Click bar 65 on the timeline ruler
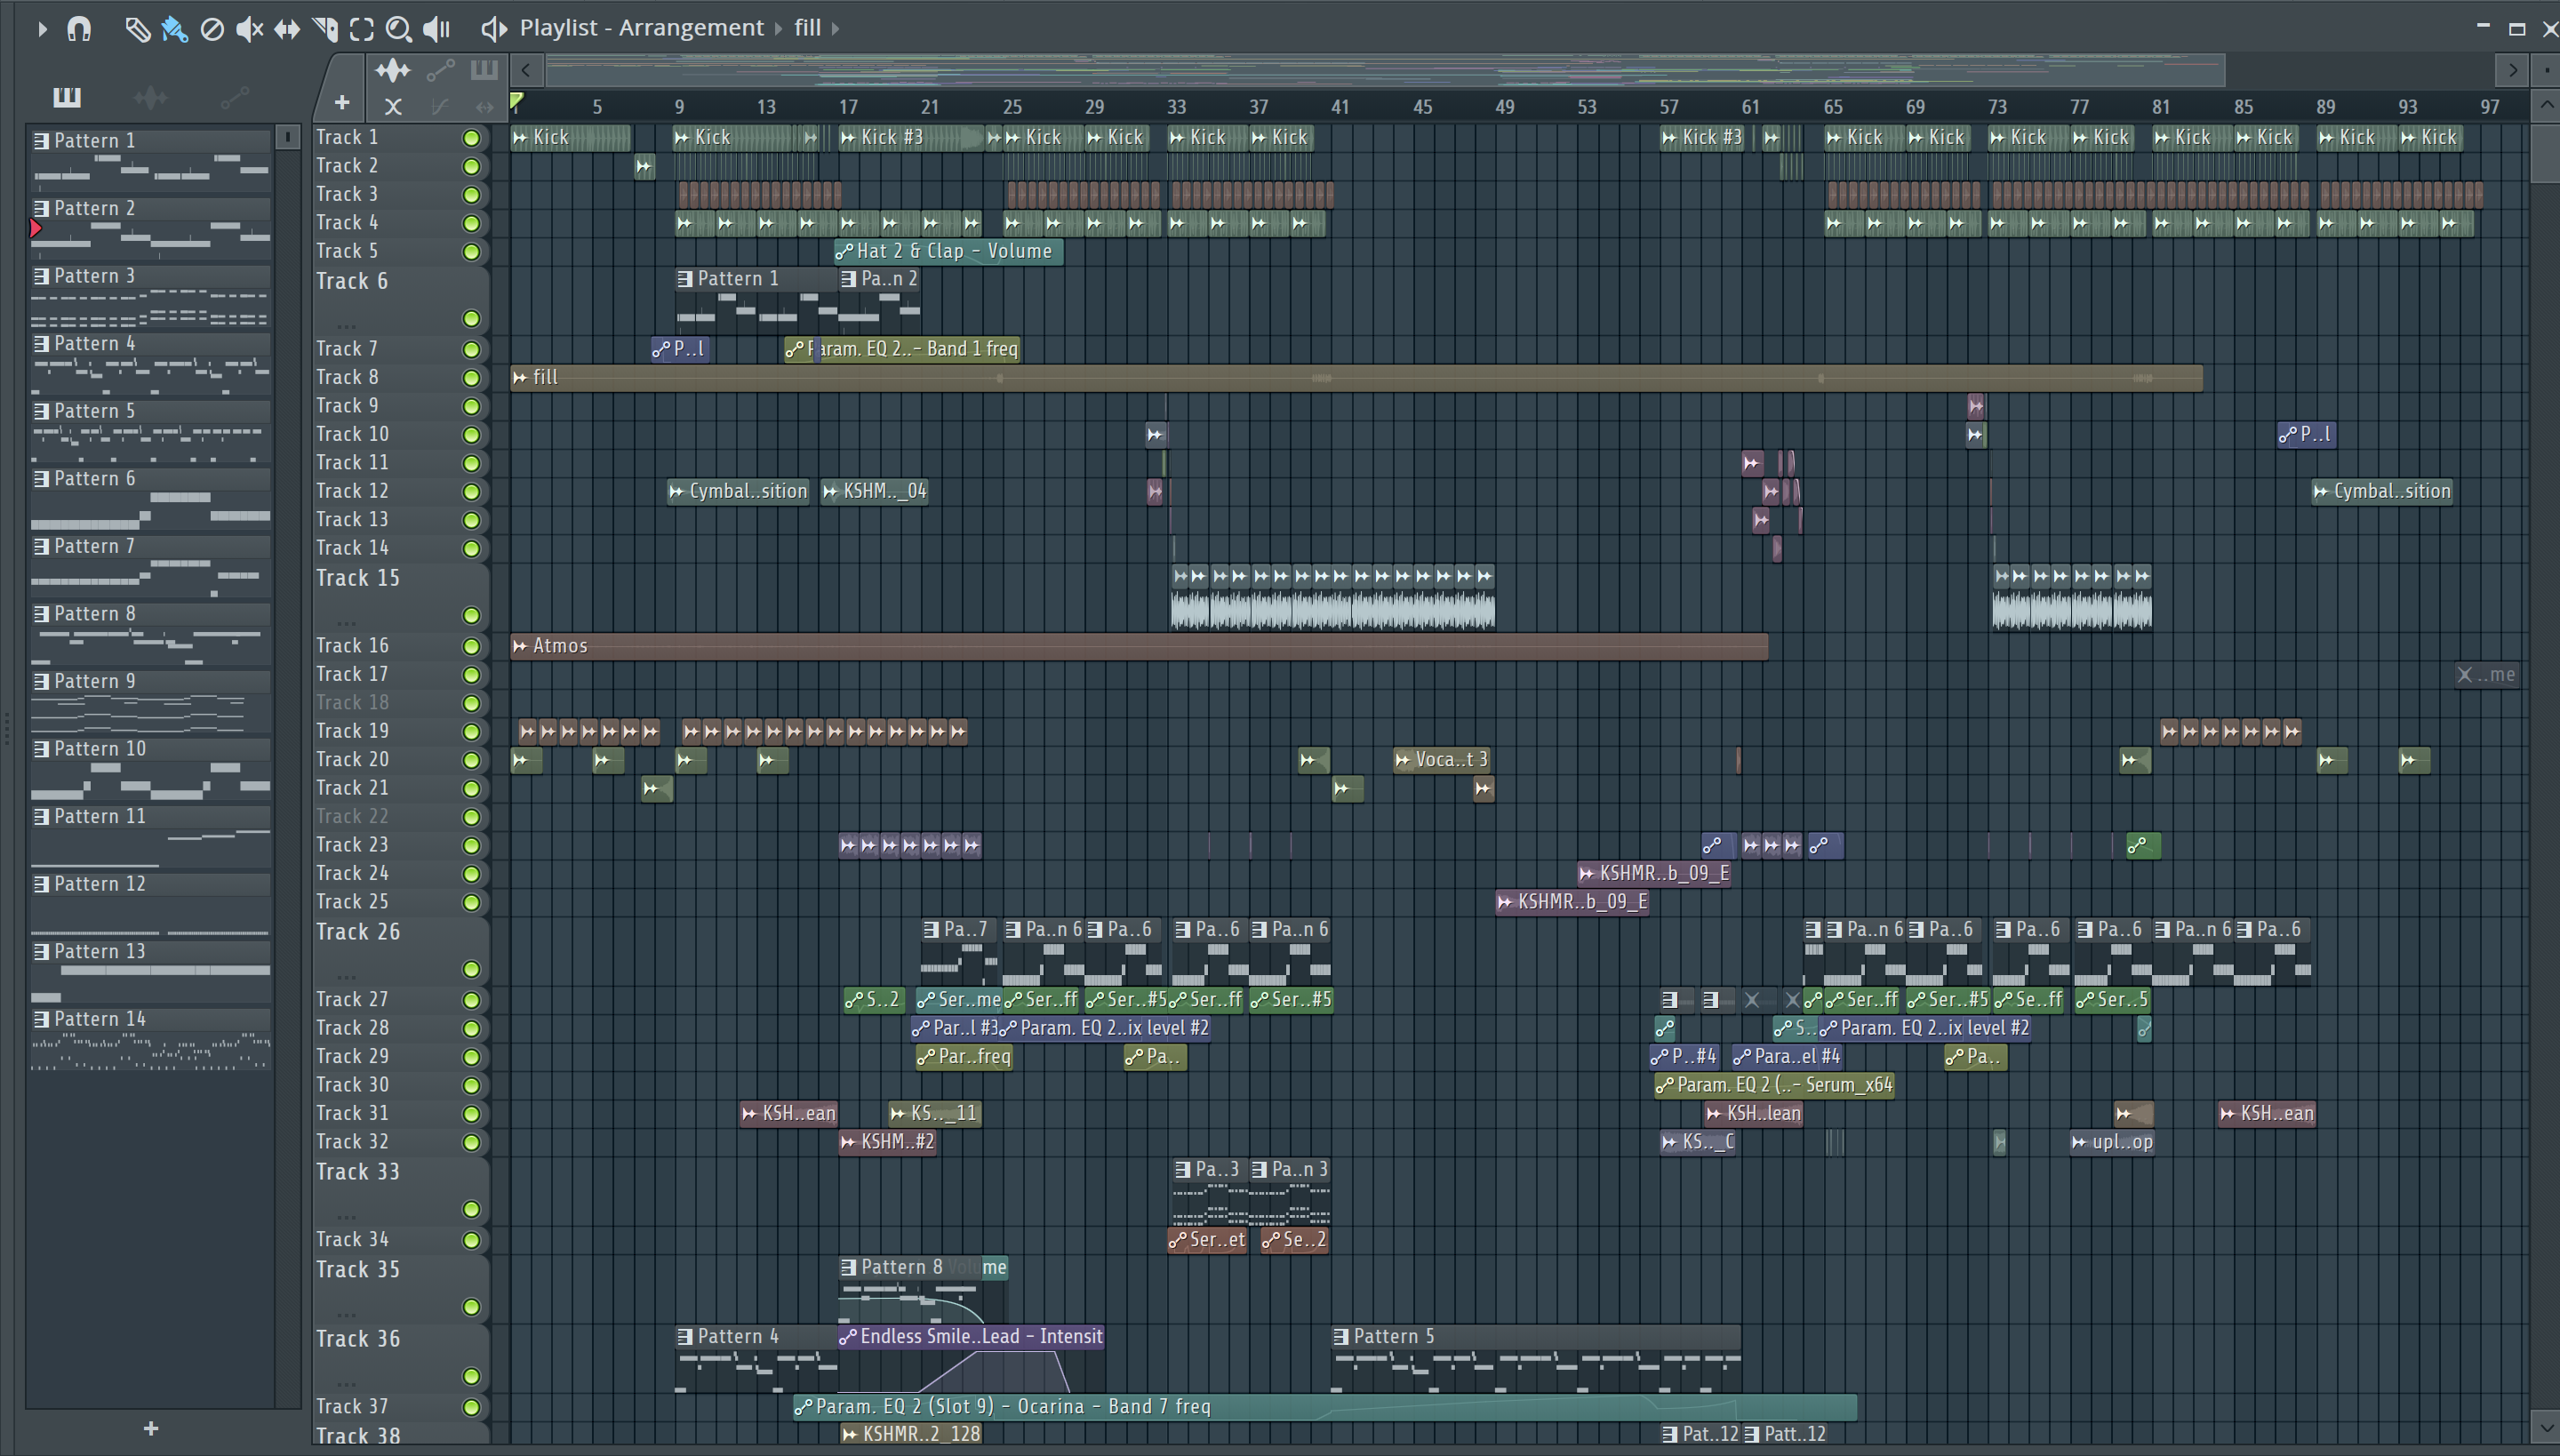 coord(1832,107)
